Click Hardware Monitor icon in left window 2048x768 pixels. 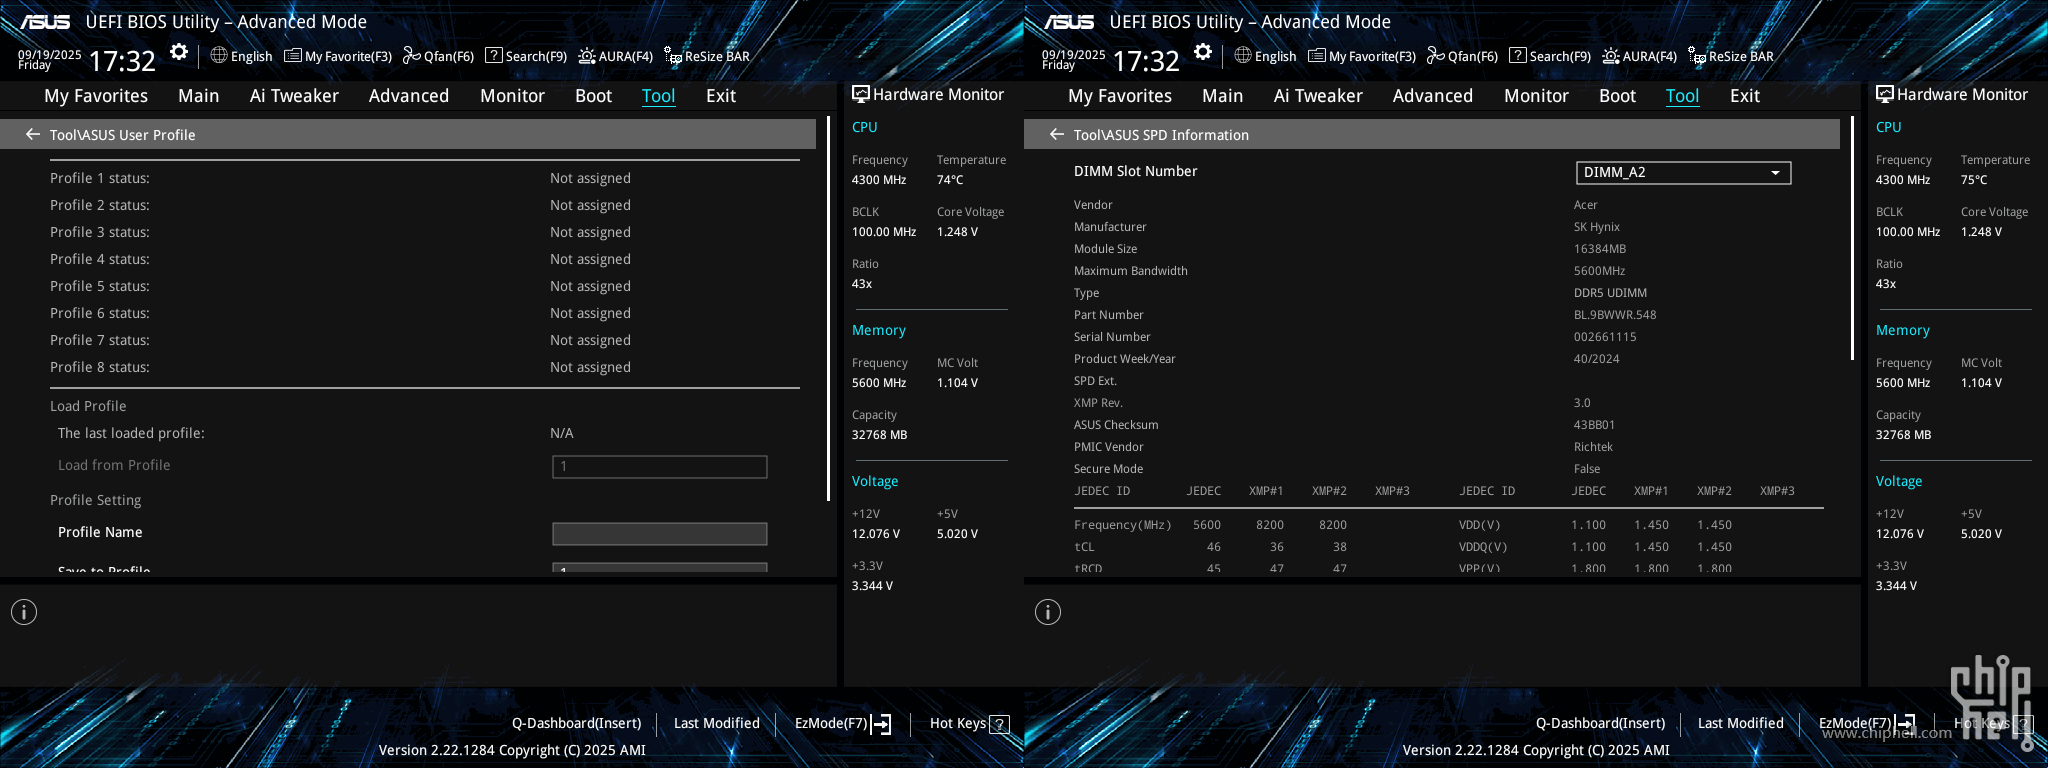[x=860, y=94]
